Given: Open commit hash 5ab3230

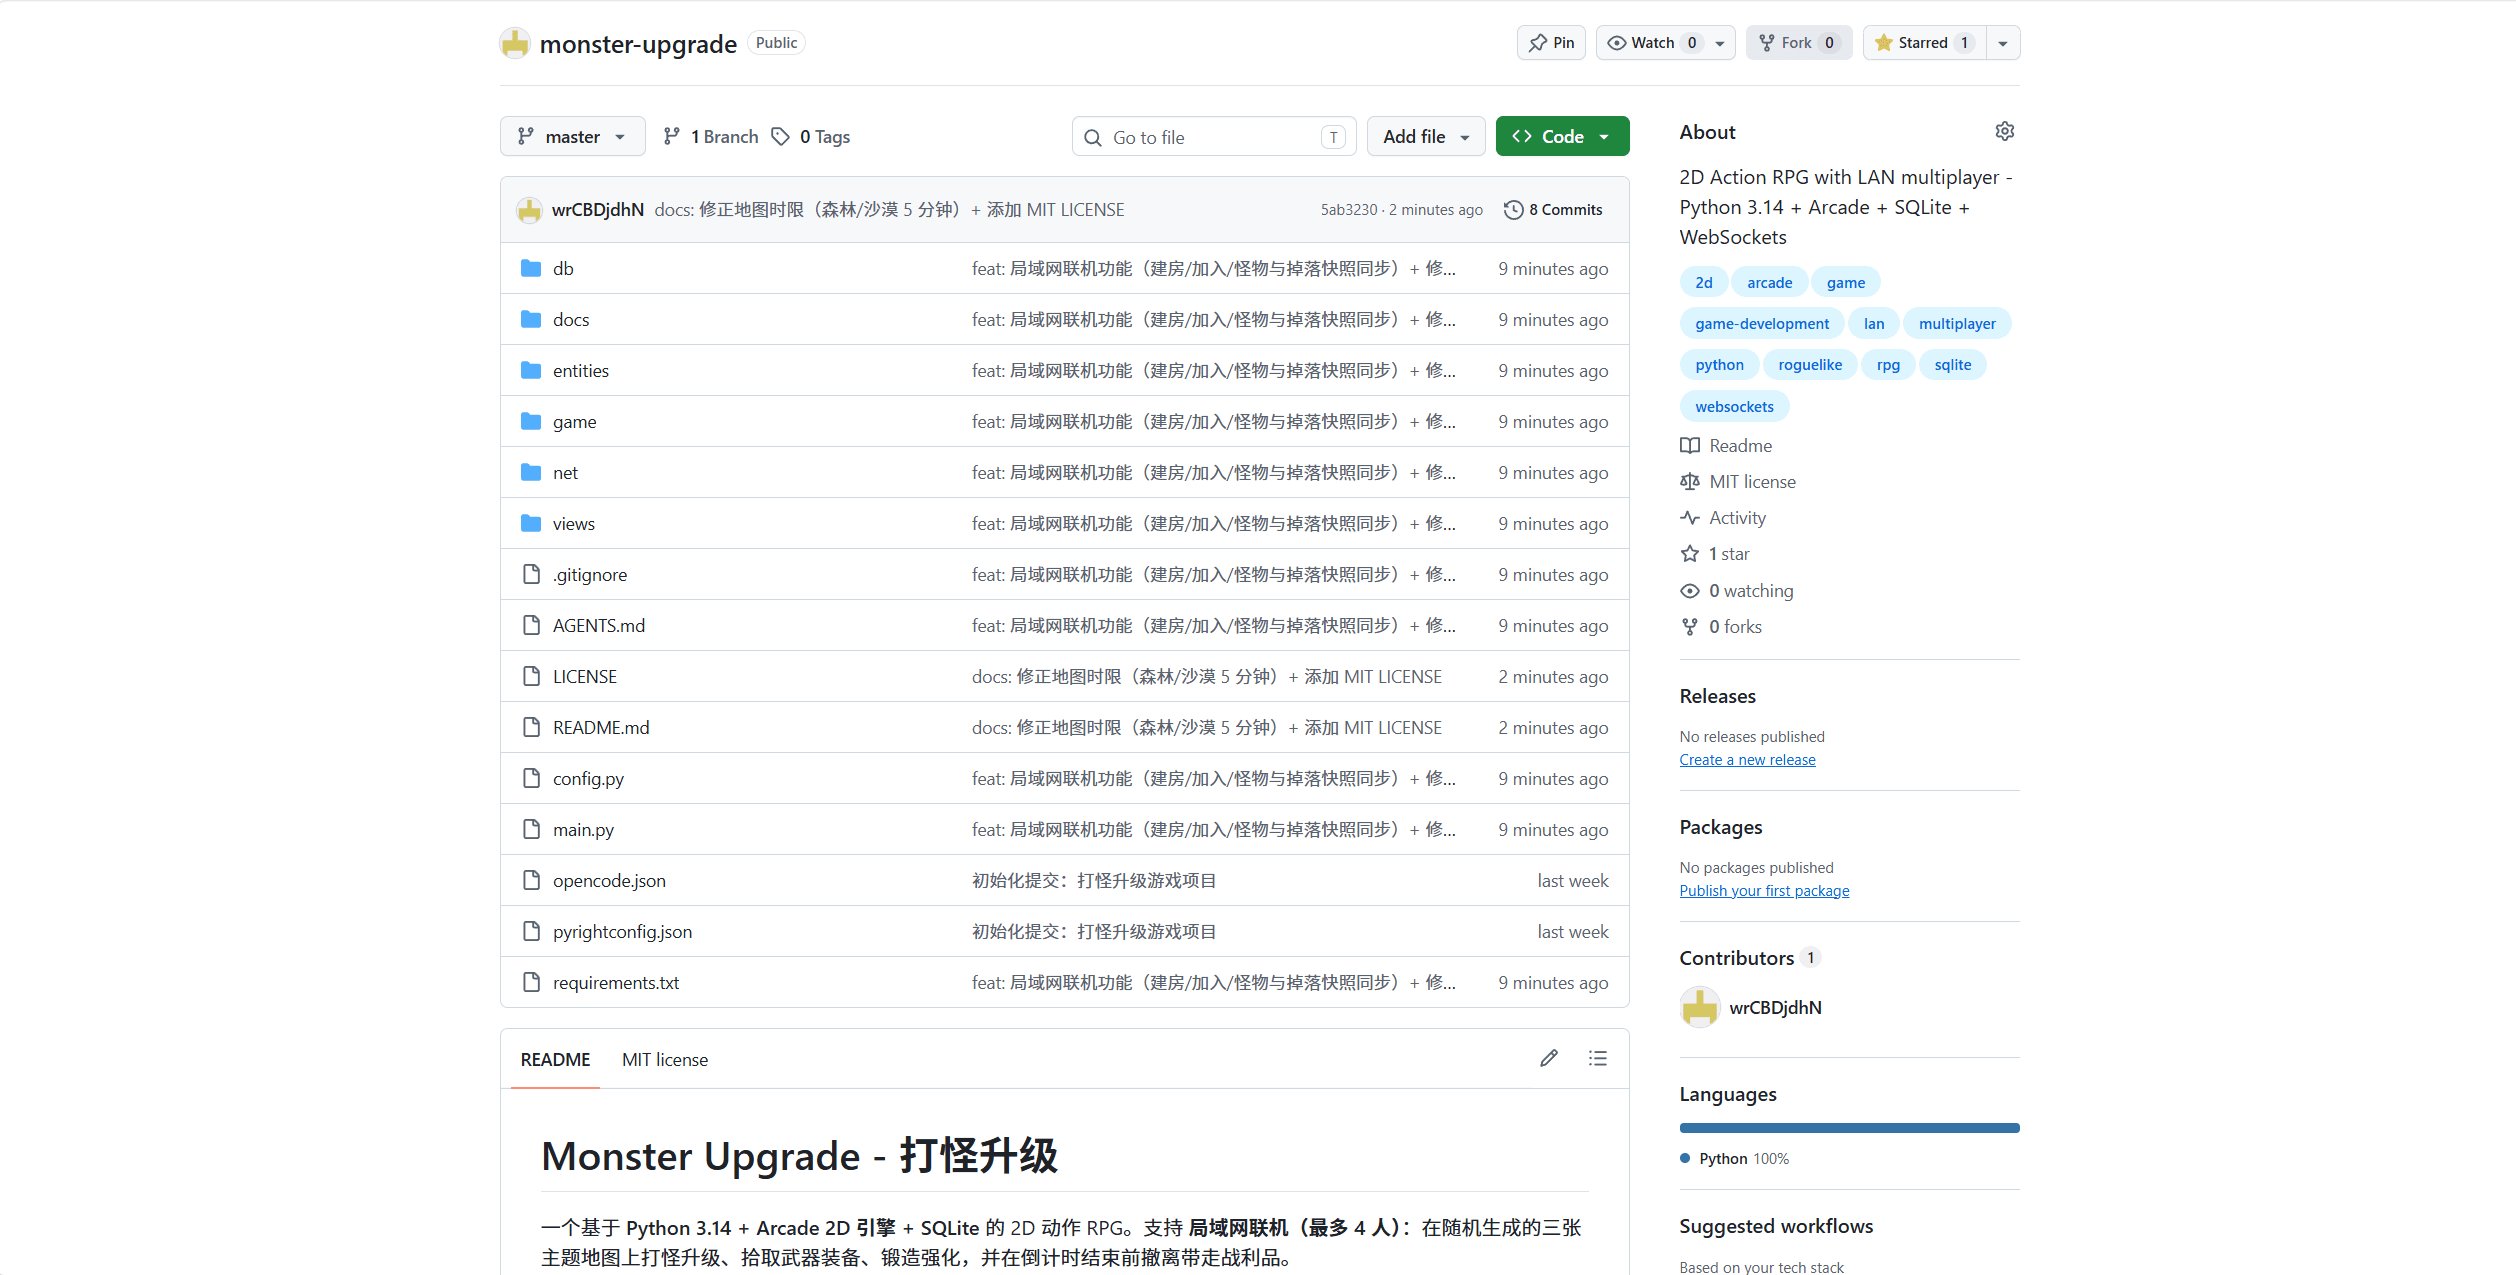Looking at the screenshot, I should pos(1349,210).
